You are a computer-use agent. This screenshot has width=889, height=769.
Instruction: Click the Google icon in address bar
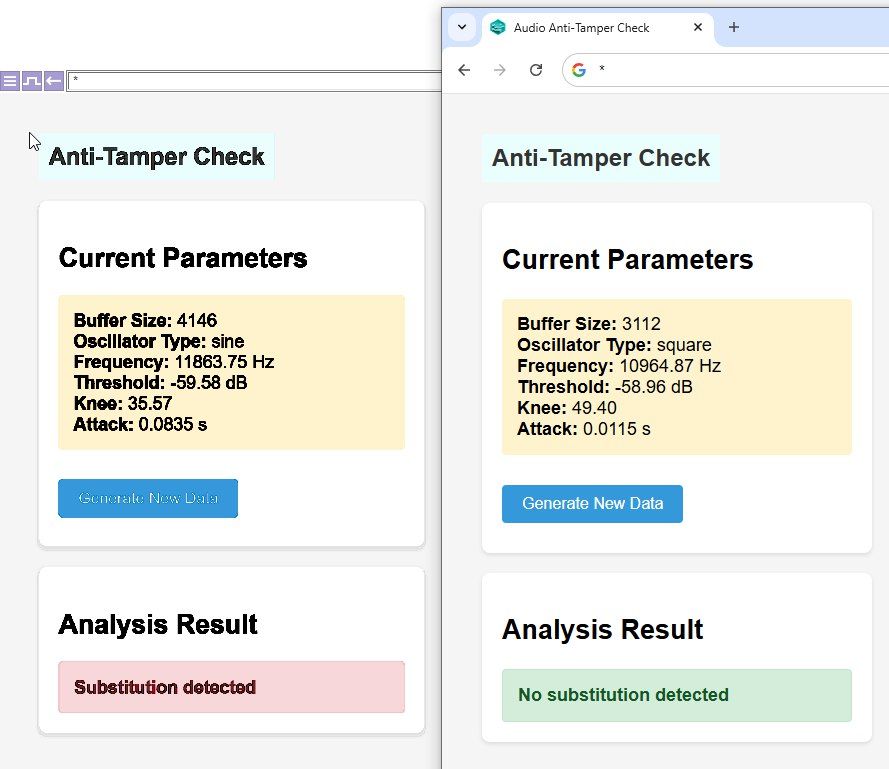[579, 70]
